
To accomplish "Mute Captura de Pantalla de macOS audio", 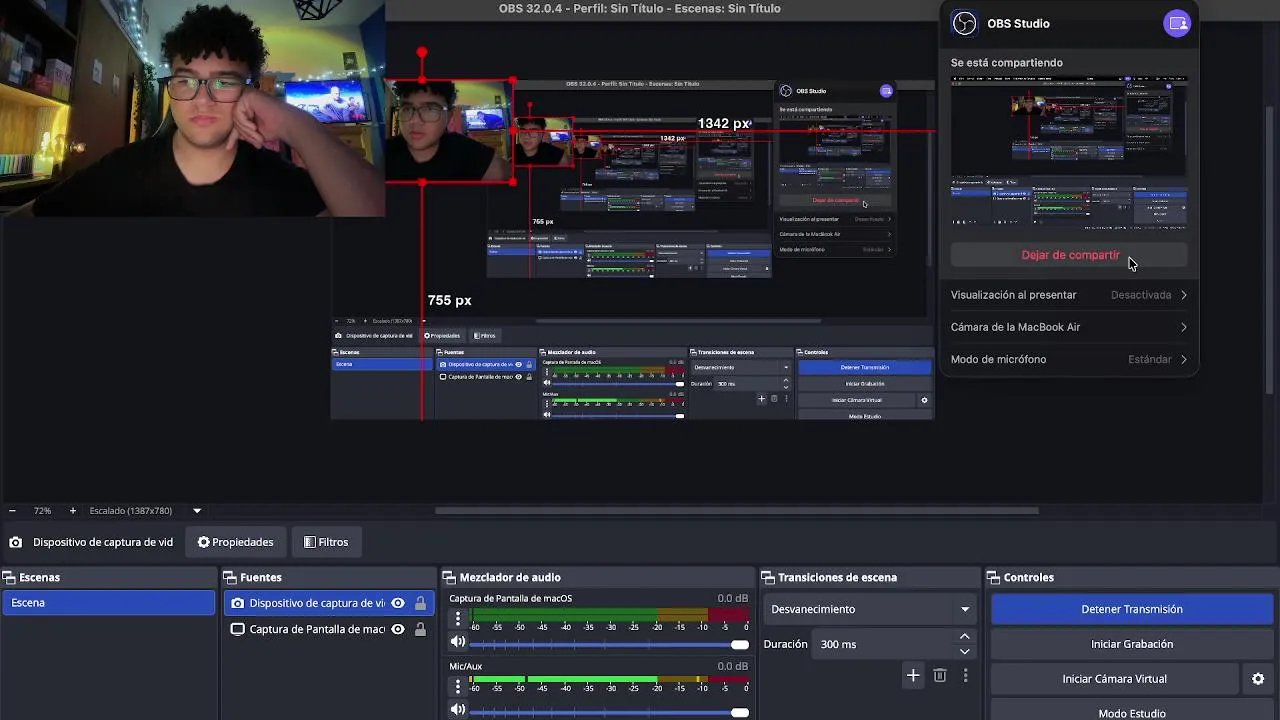I will pyautogui.click(x=458, y=642).
